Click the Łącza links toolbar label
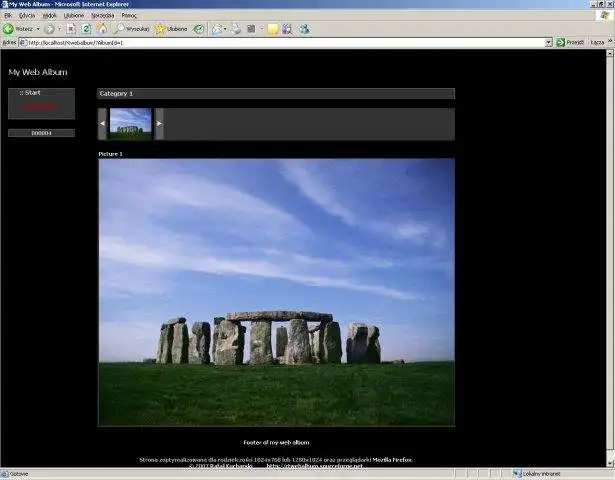The height and width of the screenshot is (480, 615). click(x=597, y=42)
